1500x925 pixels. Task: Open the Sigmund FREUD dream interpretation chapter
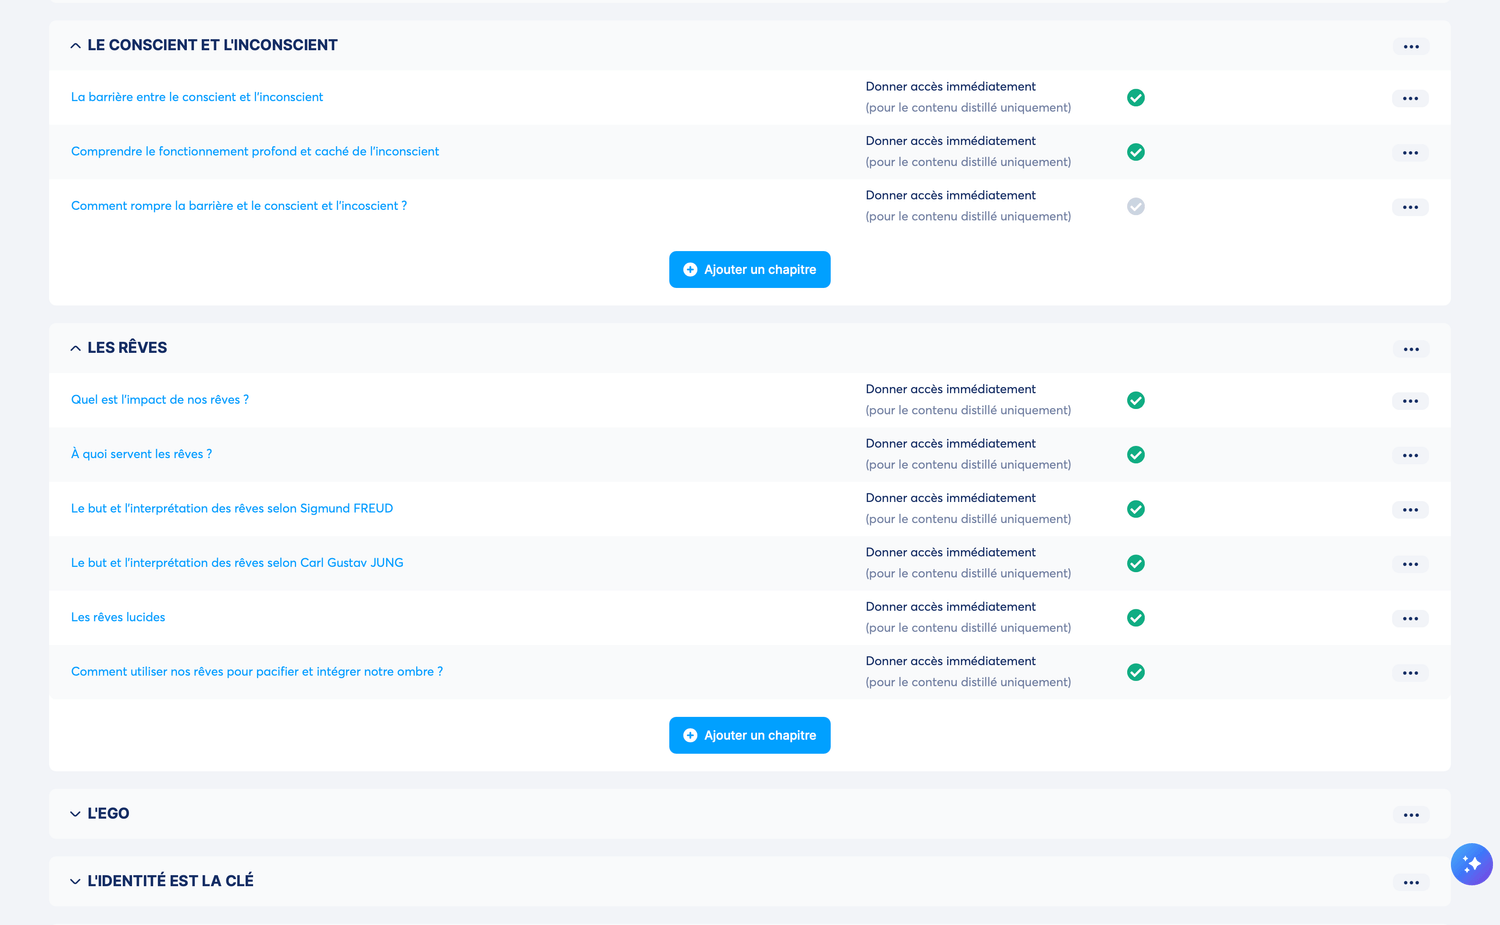click(232, 508)
